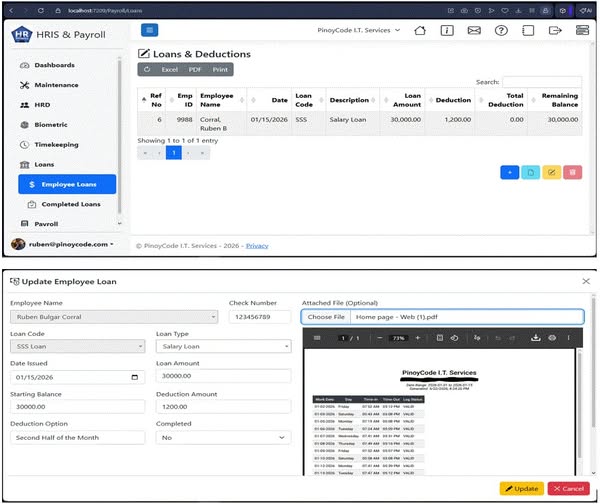Click the 73% zoom value in PDF viewer
This screenshot has width=600, height=504.
click(398, 338)
